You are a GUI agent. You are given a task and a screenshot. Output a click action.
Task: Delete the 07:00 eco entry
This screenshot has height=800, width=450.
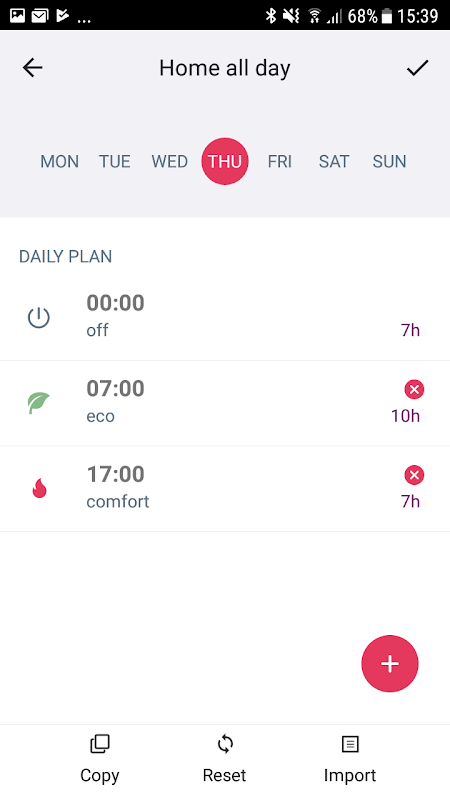[x=414, y=390]
